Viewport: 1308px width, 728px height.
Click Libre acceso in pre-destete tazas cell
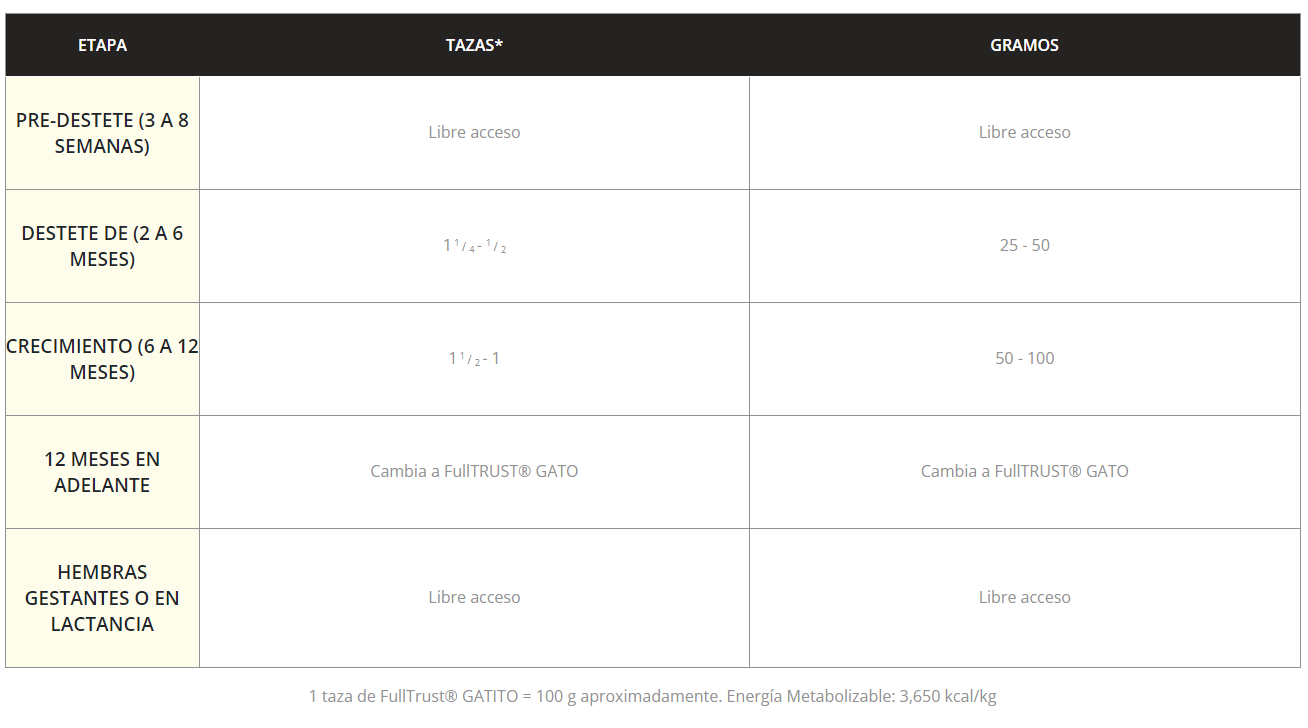pos(474,132)
